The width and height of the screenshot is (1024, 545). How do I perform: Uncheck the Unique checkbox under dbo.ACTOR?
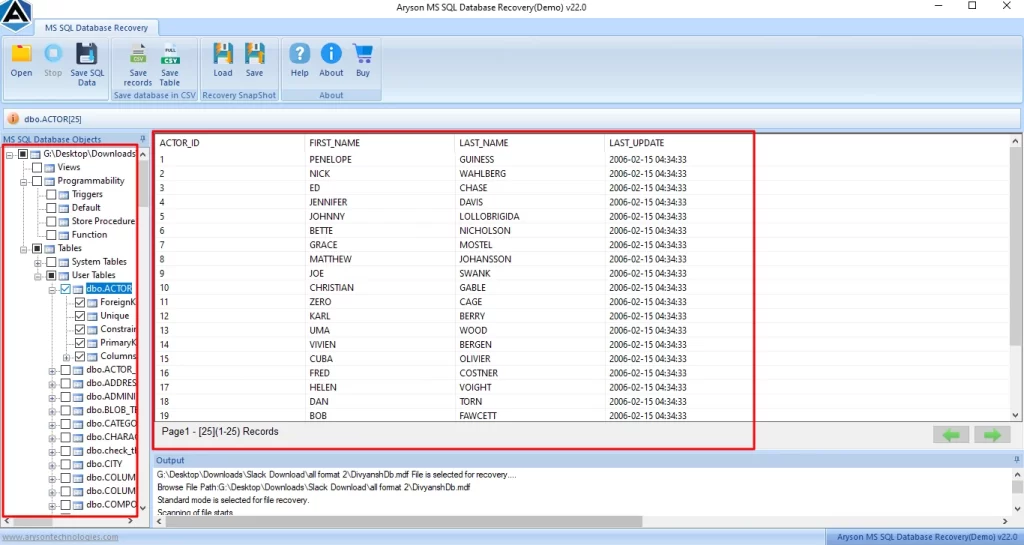click(80, 316)
